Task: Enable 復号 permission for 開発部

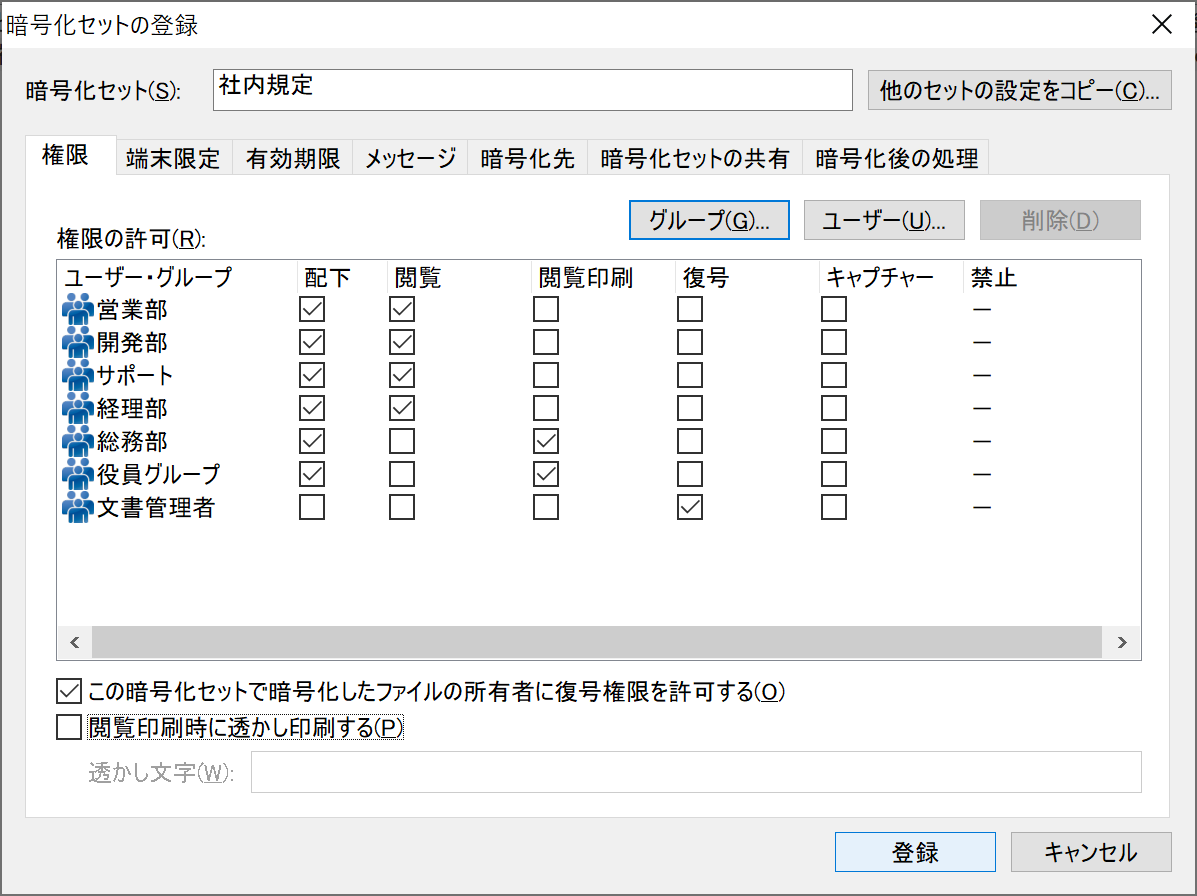Action: click(689, 343)
